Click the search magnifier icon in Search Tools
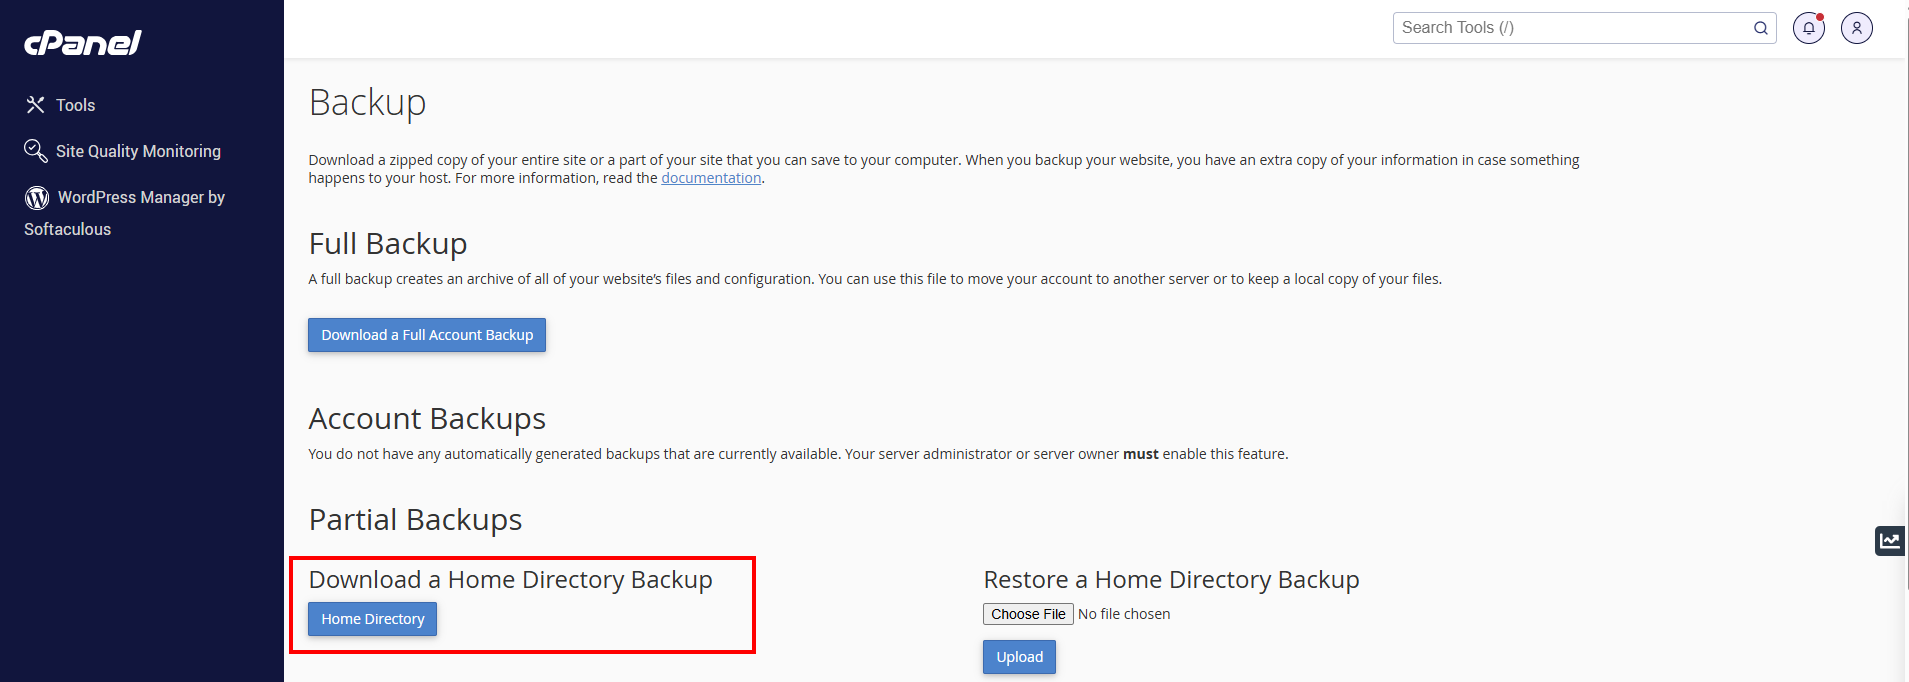This screenshot has width=1909, height=682. [1761, 28]
